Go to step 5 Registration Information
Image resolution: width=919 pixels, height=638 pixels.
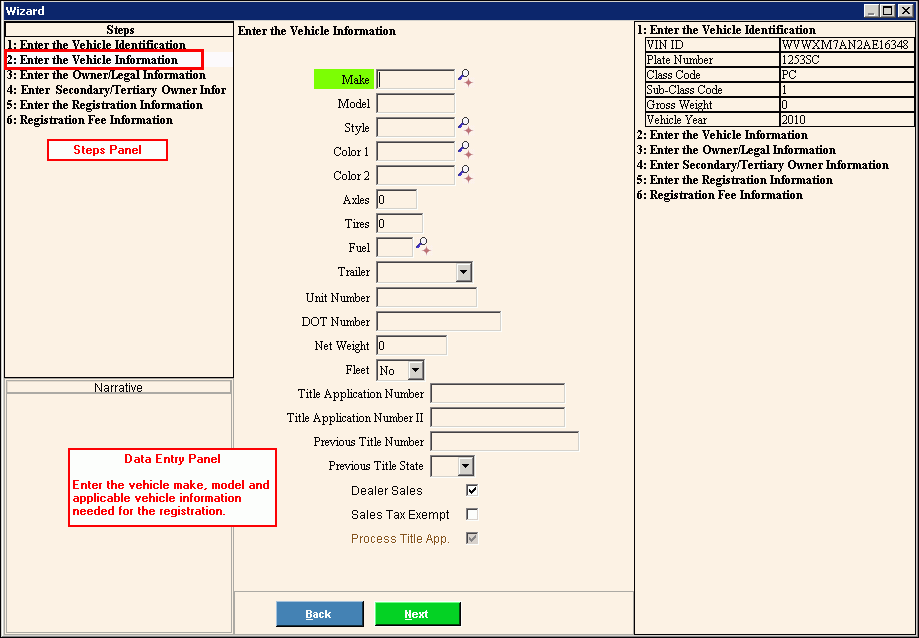tap(105, 105)
